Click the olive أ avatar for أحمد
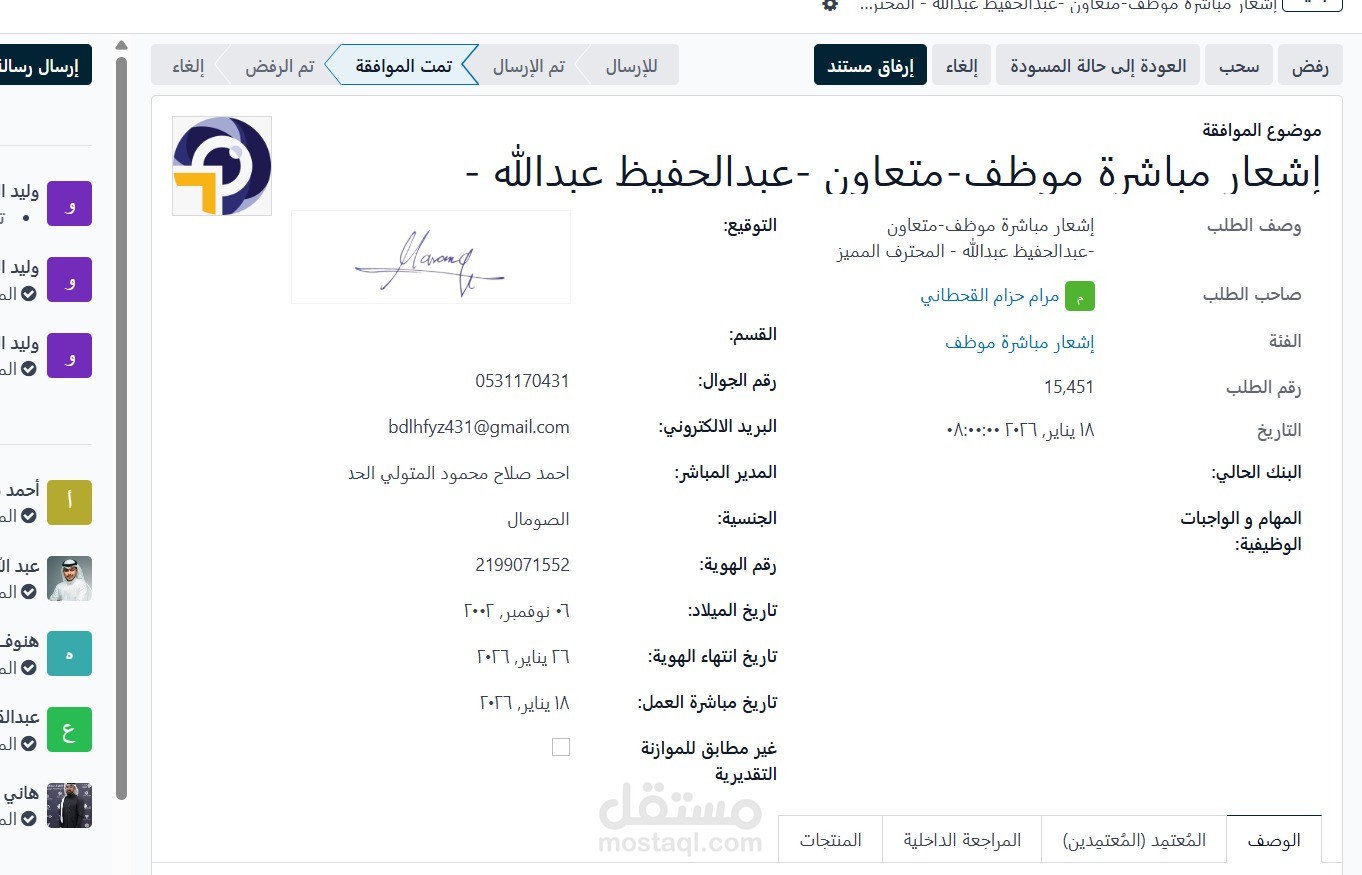1362x875 pixels. click(69, 502)
